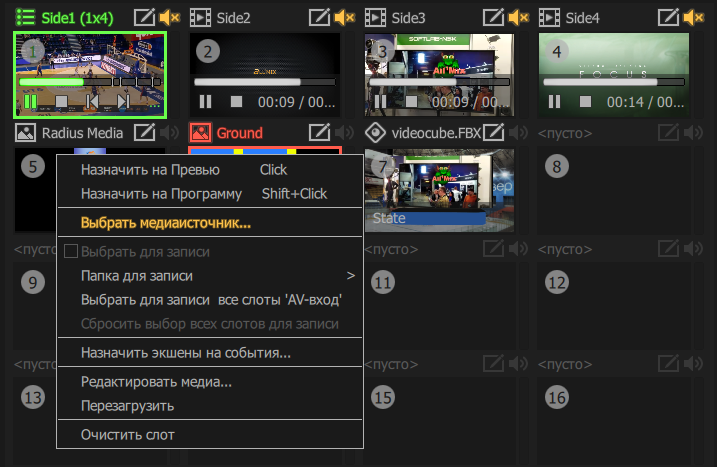The height and width of the screenshot is (467, 717).
Task: Expand the 'Папка для записи' submenu
Action: click(210, 276)
